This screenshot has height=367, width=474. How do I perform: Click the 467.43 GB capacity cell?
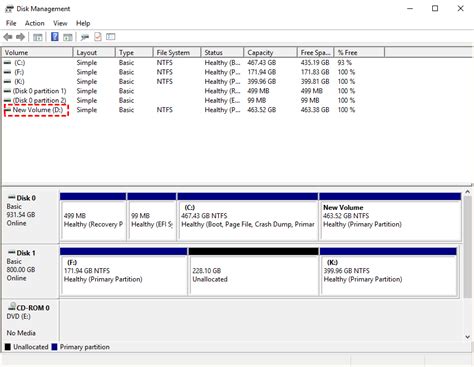(262, 63)
